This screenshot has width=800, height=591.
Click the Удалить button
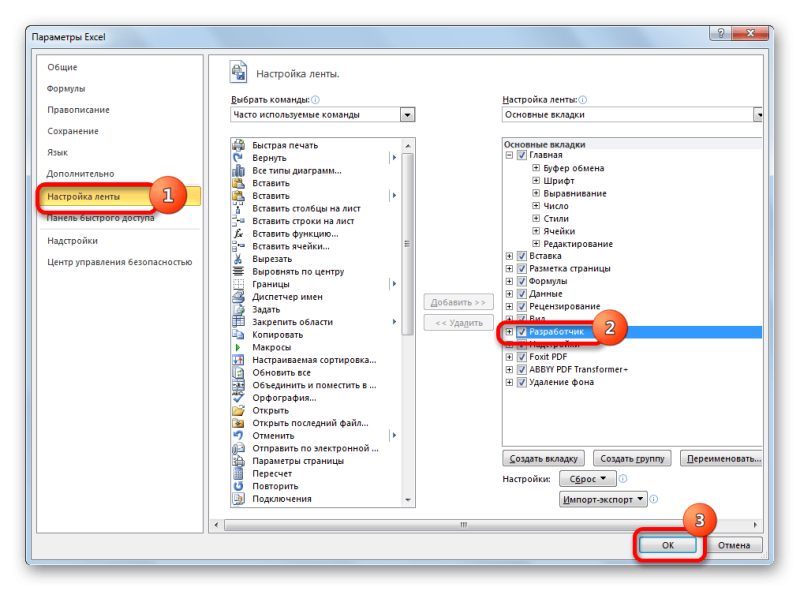click(459, 323)
